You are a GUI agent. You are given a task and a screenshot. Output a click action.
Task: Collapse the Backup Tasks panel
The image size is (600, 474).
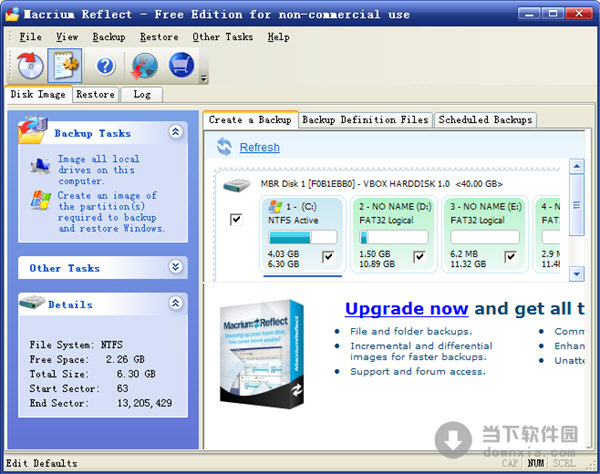point(175,132)
